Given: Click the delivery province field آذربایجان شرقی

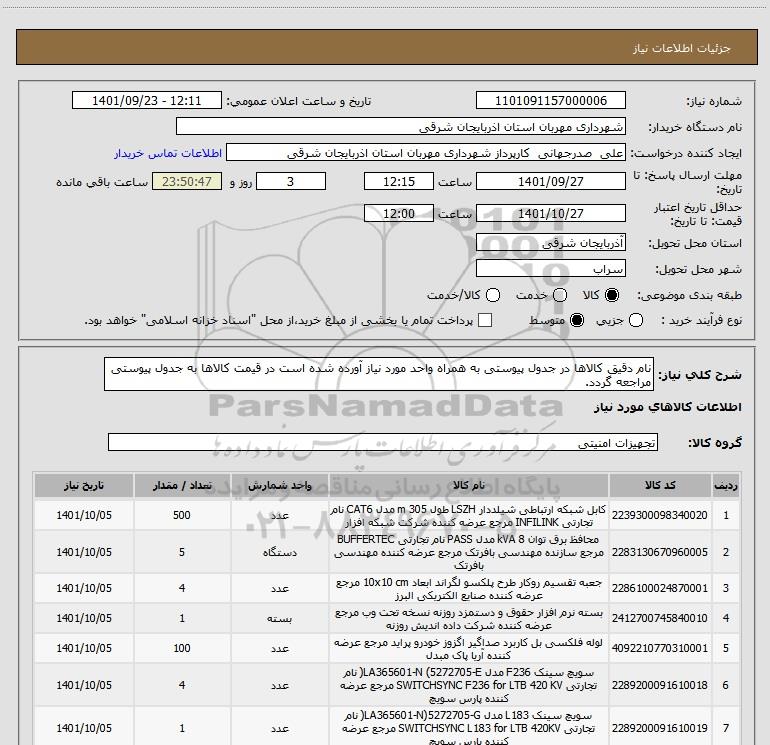Looking at the screenshot, I should (550, 243).
